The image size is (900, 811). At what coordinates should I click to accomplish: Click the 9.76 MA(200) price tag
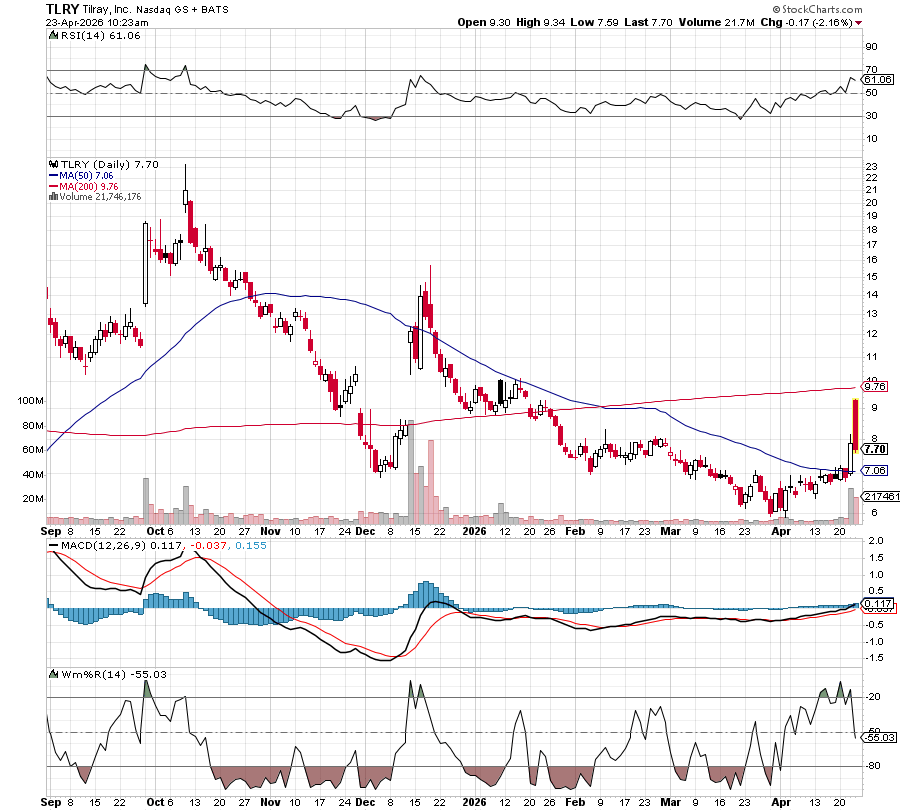[875, 386]
